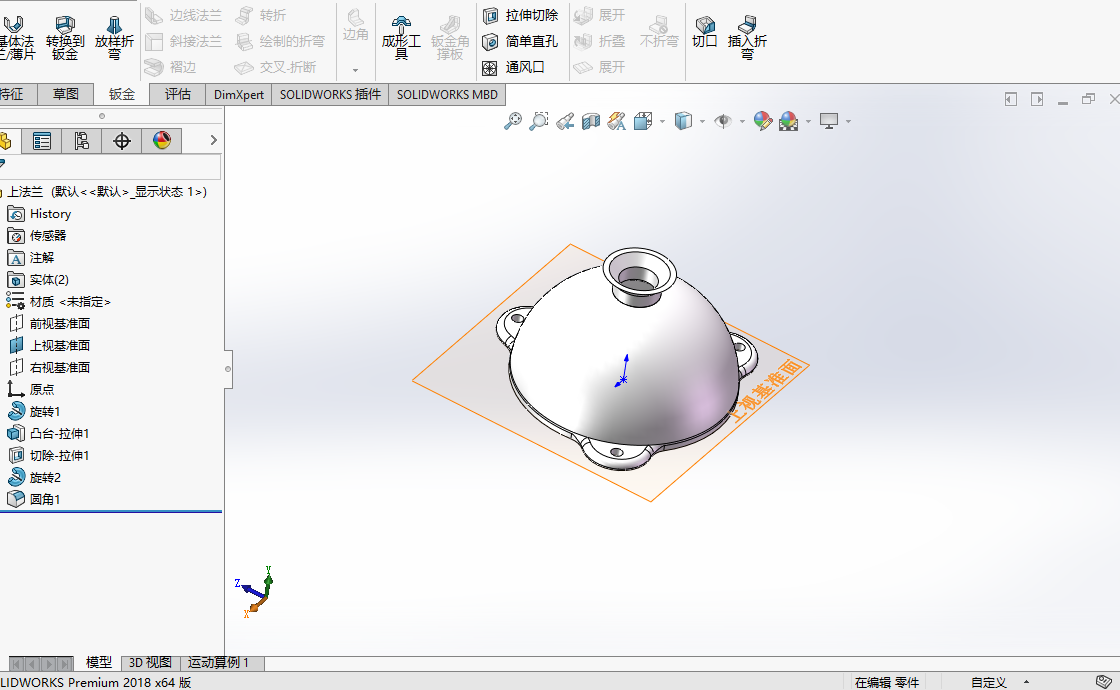
Task: Select the 旋转2 revolve feature
Action: tap(34, 478)
